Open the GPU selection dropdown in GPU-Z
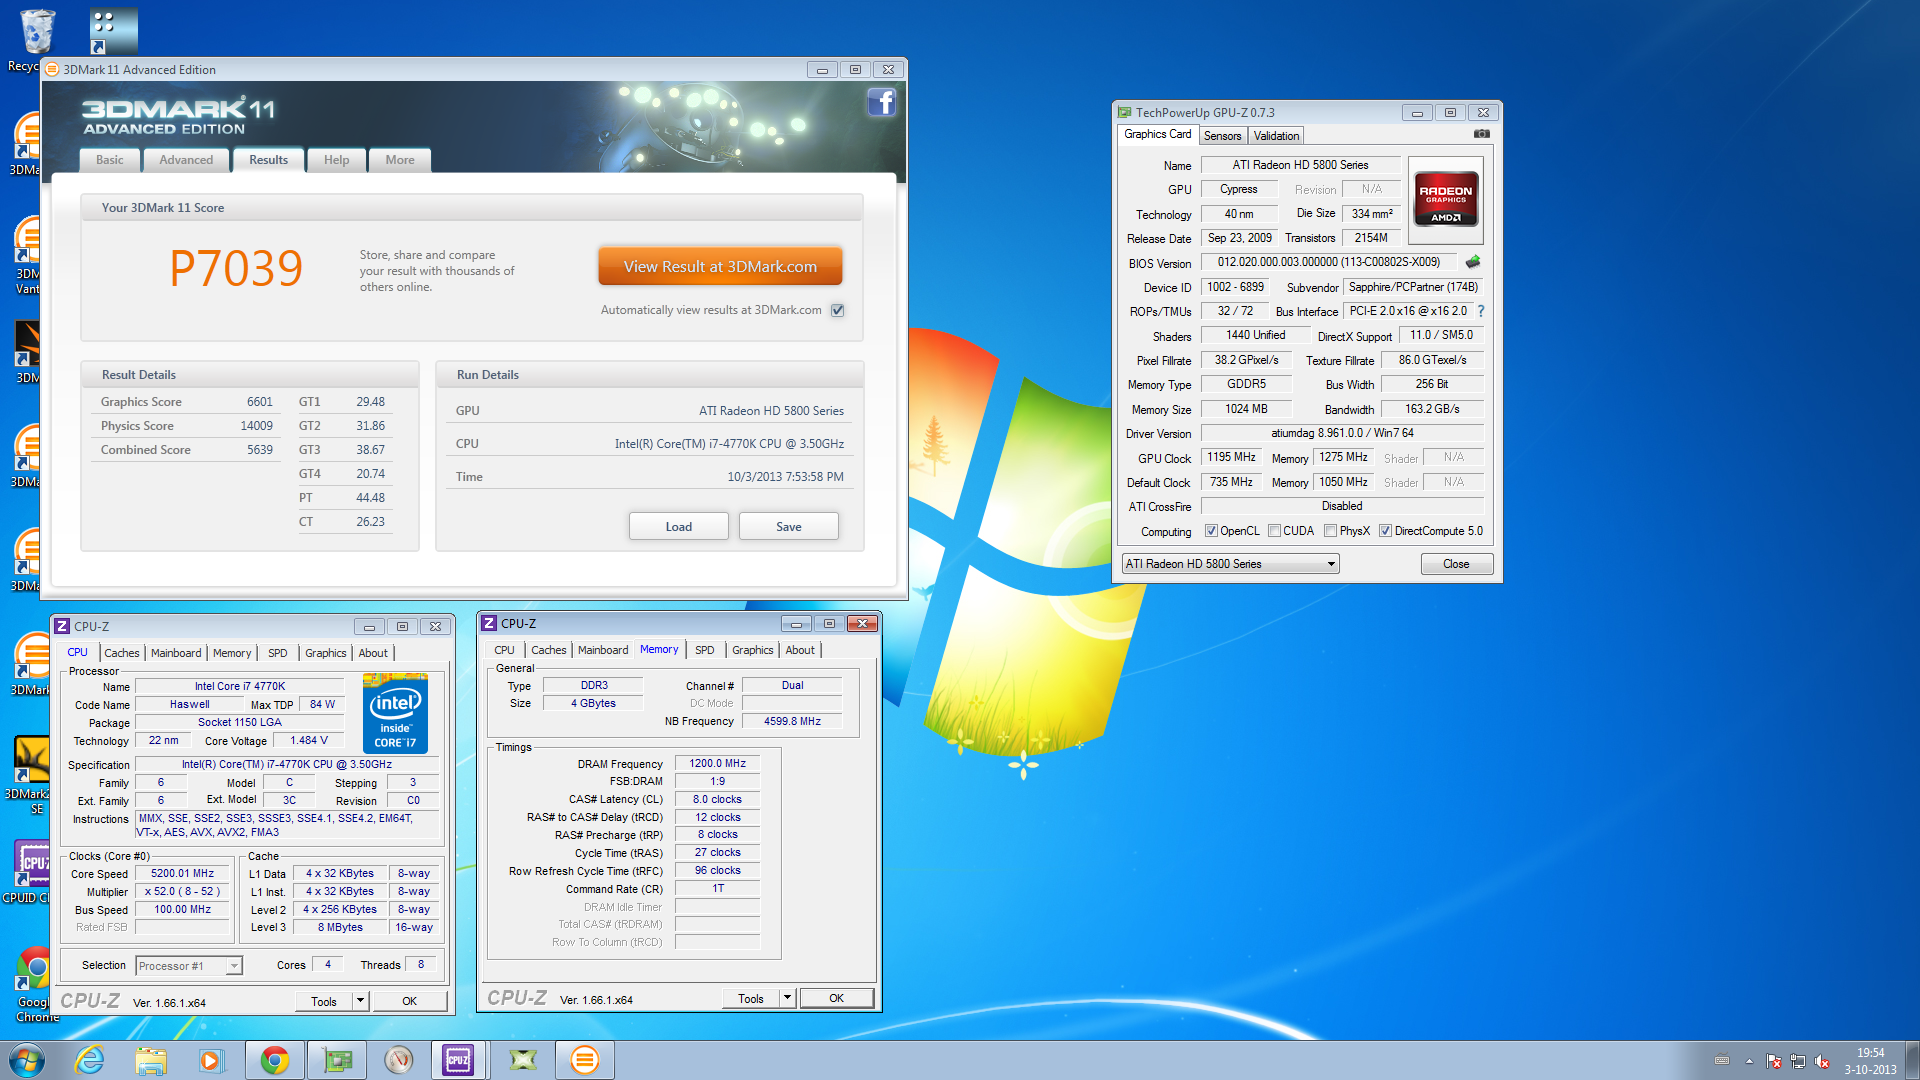Image resolution: width=1920 pixels, height=1080 pixels. click(1230, 564)
